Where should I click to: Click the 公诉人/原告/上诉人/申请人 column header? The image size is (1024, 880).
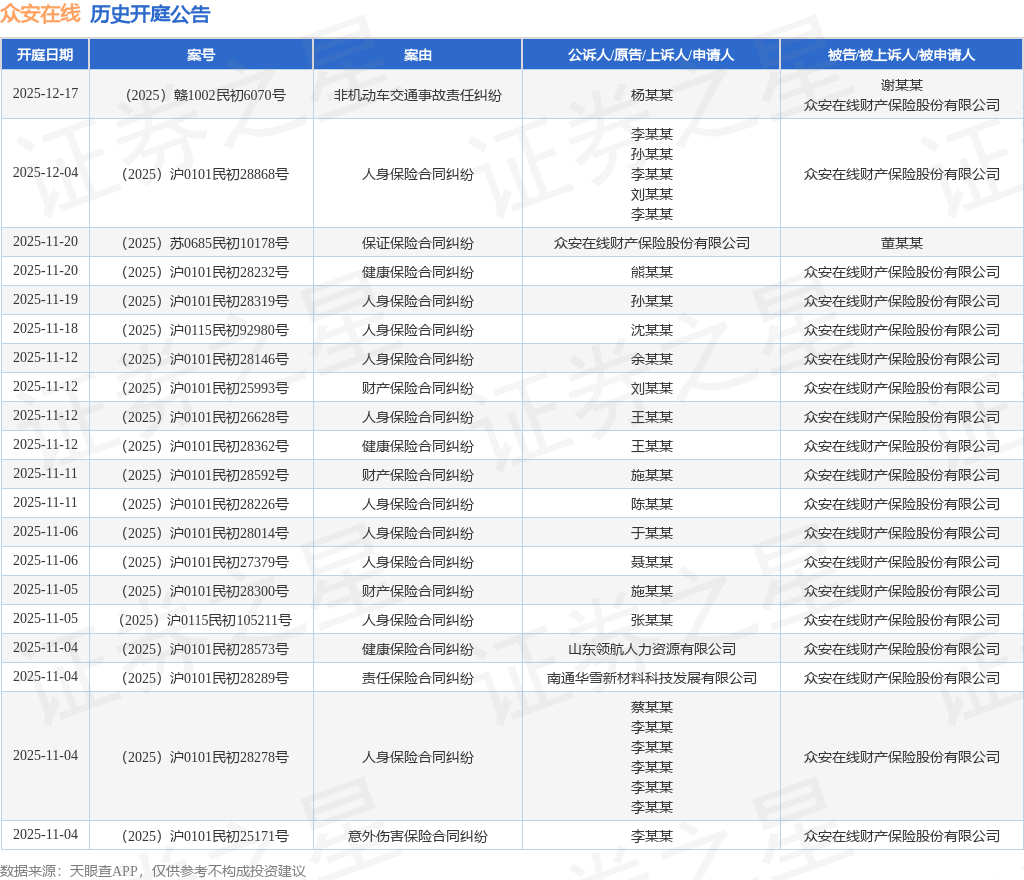651,55
